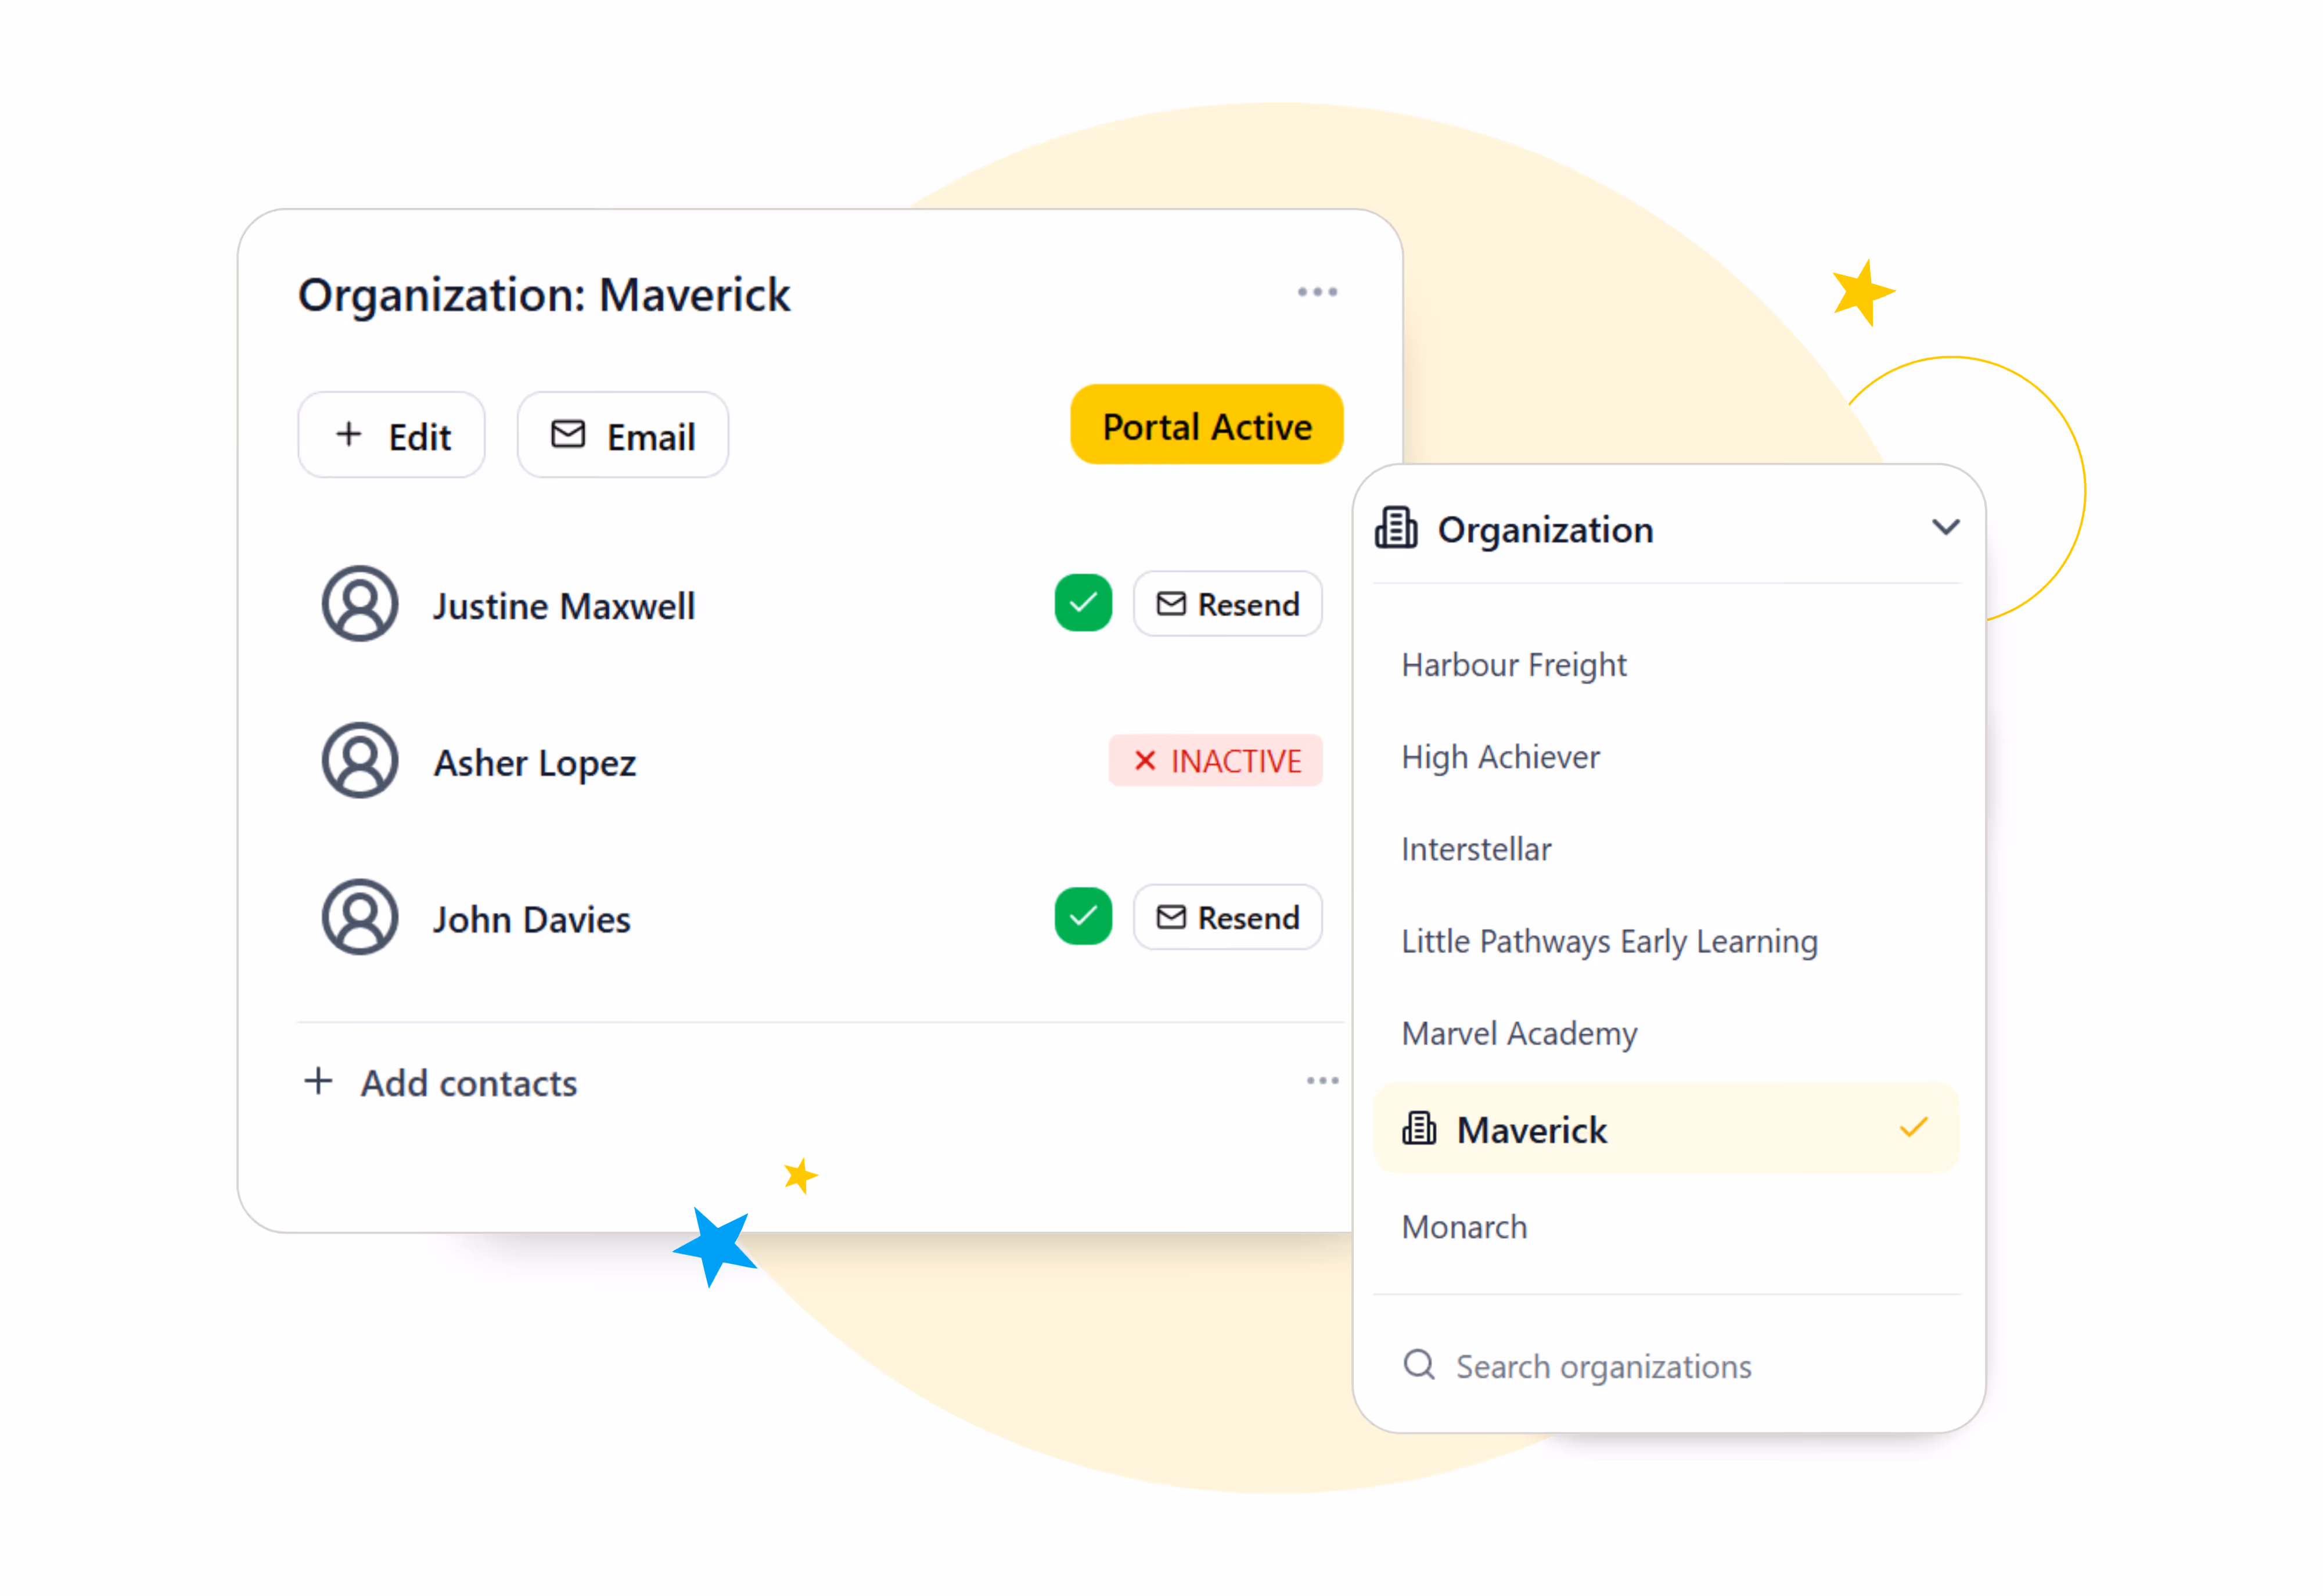Click the Justine Maxwell name
The height and width of the screenshot is (1596, 2323).
564,607
